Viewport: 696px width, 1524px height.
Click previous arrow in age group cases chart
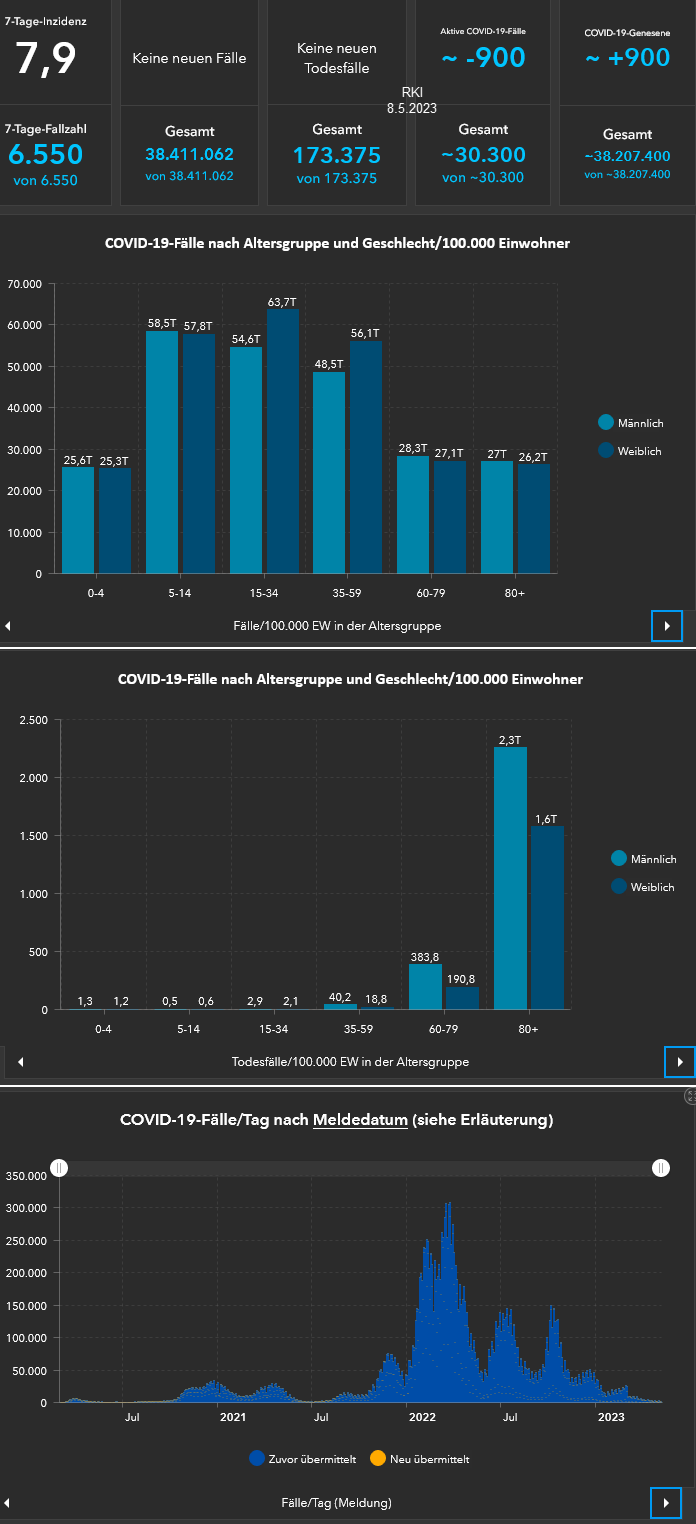(9, 626)
